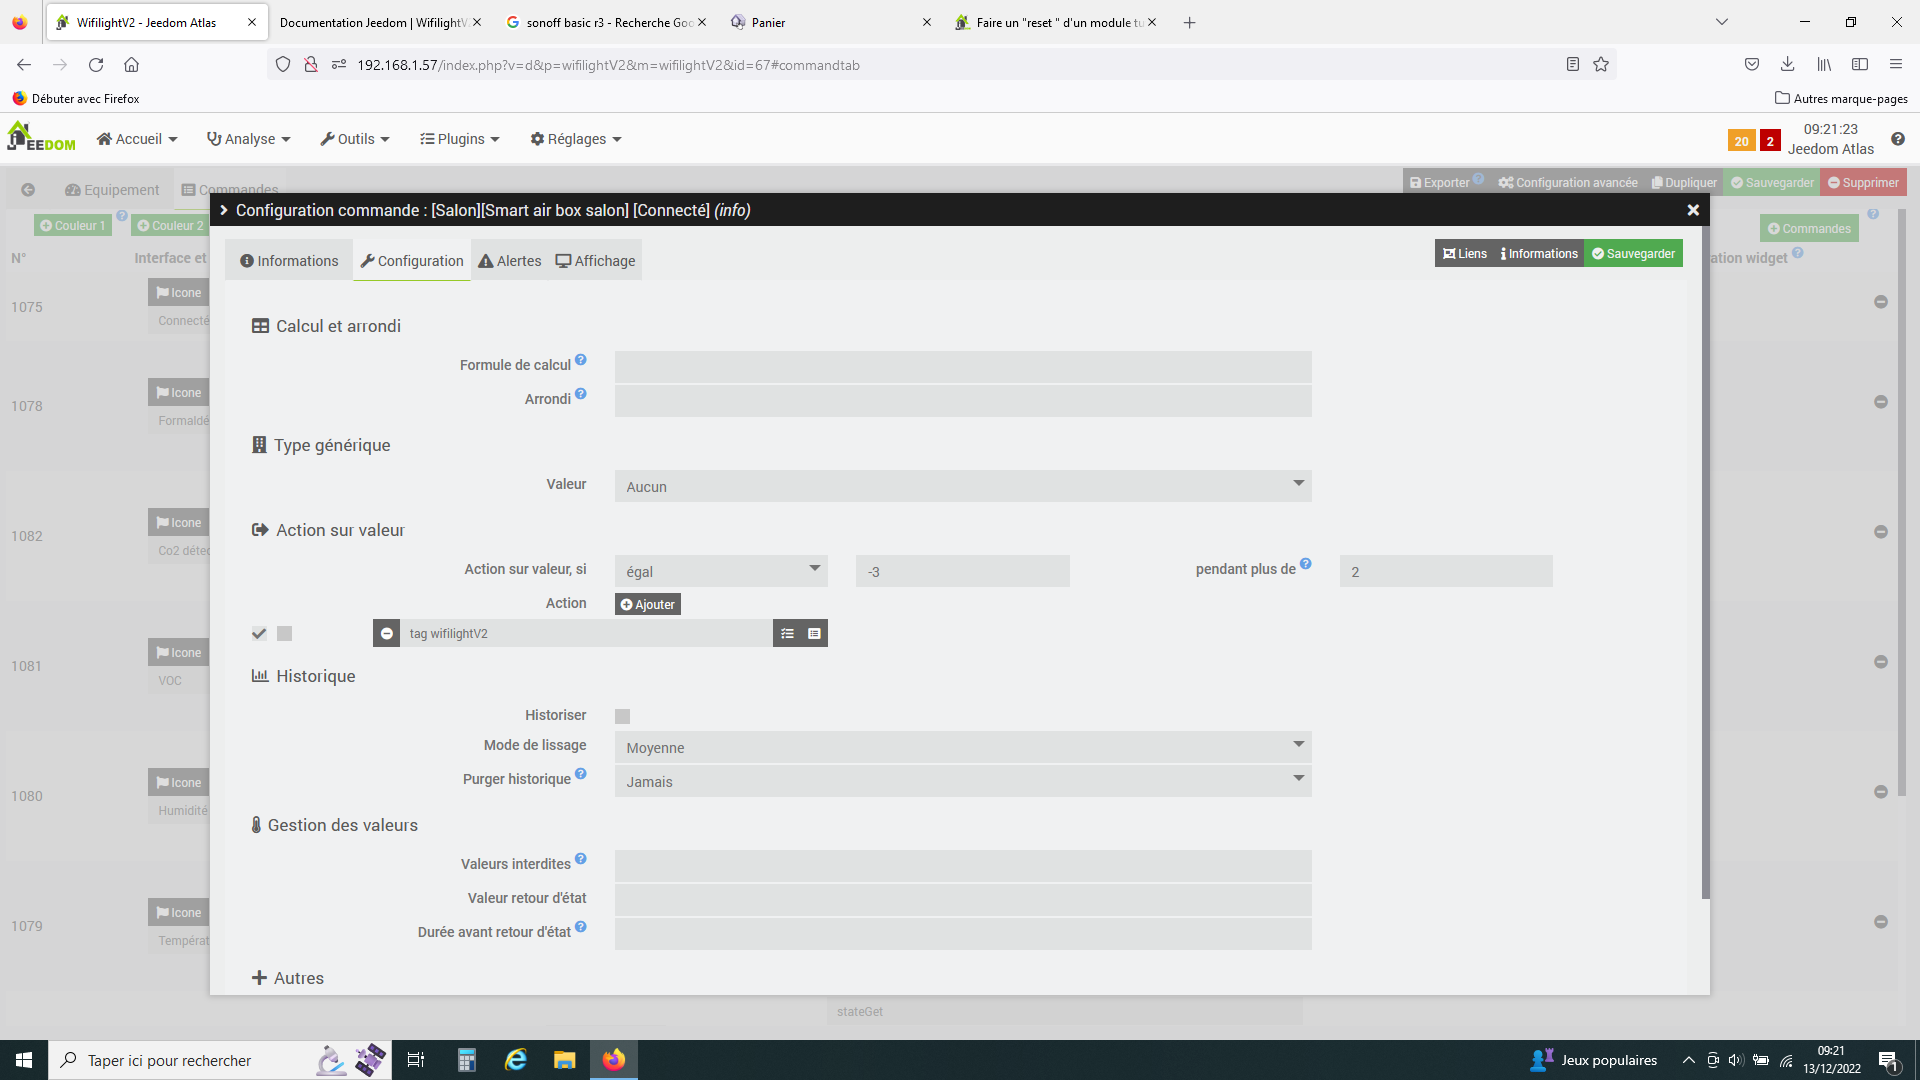Click the keyword list icon beside tag wifilightV2
The height and width of the screenshot is (1080, 1920).
(787, 634)
